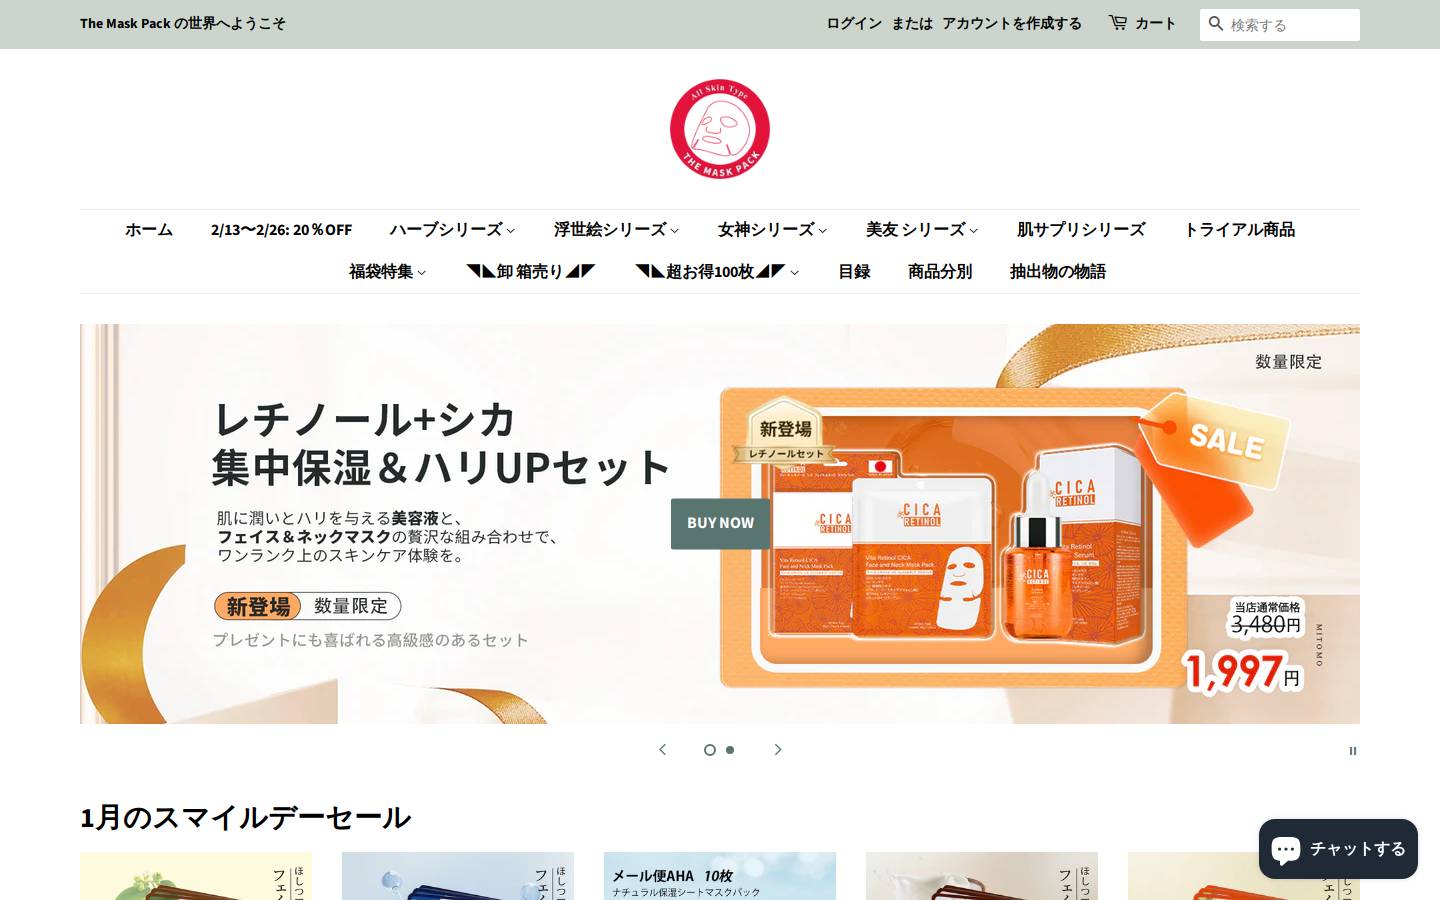This screenshot has width=1440, height=900.
Task: Open カート link
Action: click(1155, 23)
